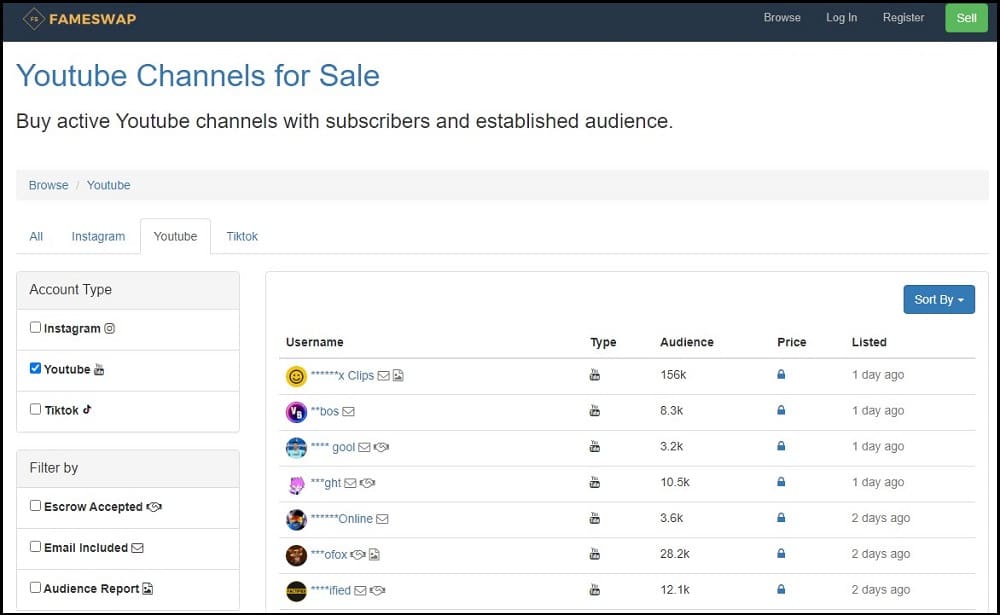The height and width of the screenshot is (615, 1000).
Task: Open the **** gool channel listing
Action: point(333,447)
